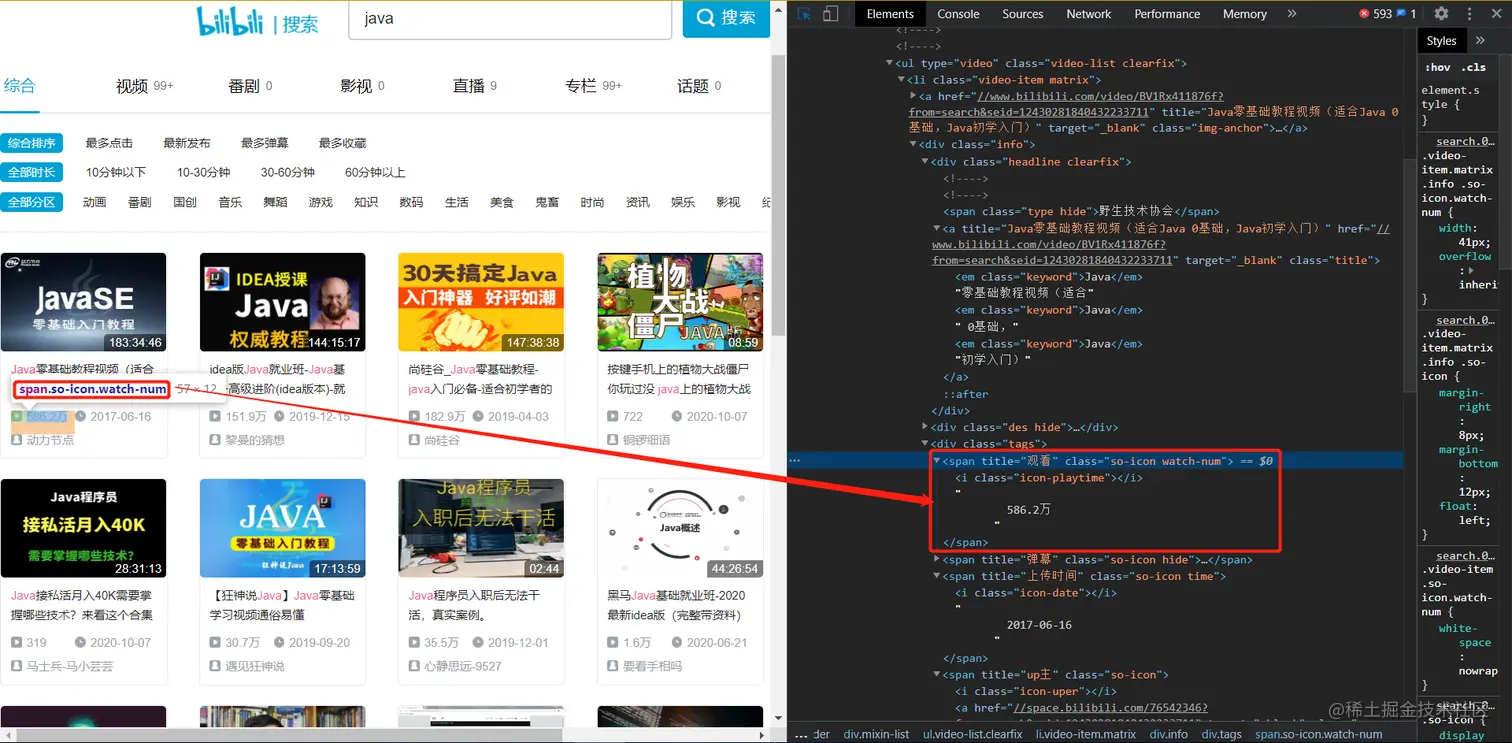
Task: Open the DevTools Network tab
Action: [x=1089, y=14]
